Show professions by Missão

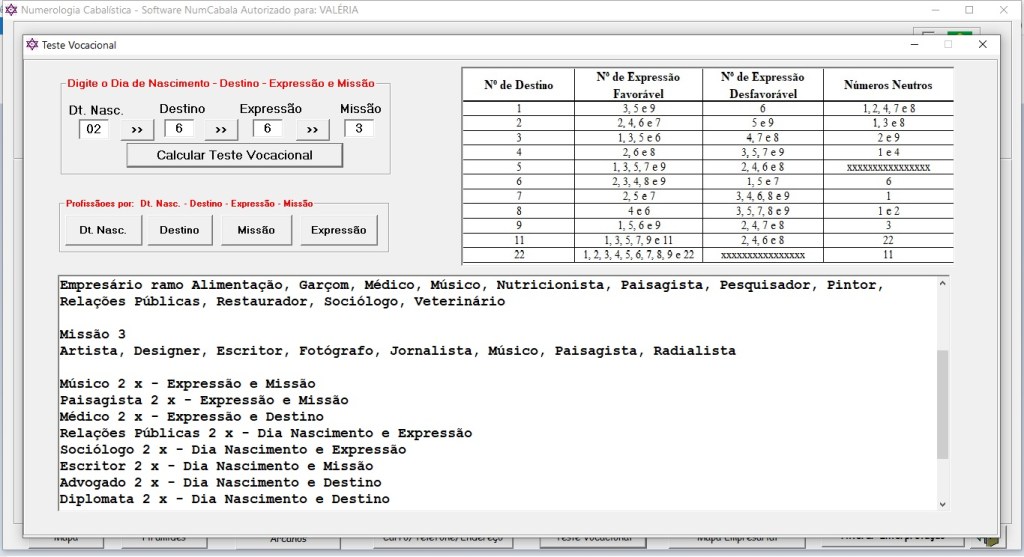point(256,230)
